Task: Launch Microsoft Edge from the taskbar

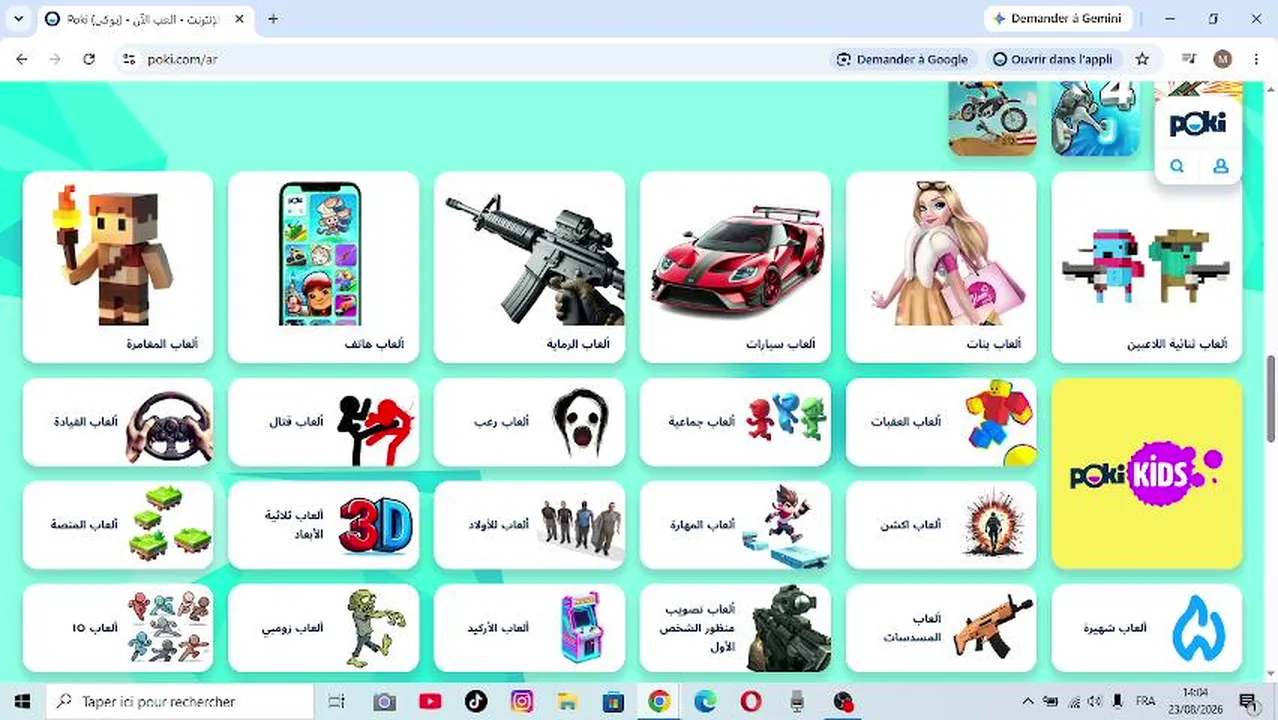Action: tap(705, 701)
